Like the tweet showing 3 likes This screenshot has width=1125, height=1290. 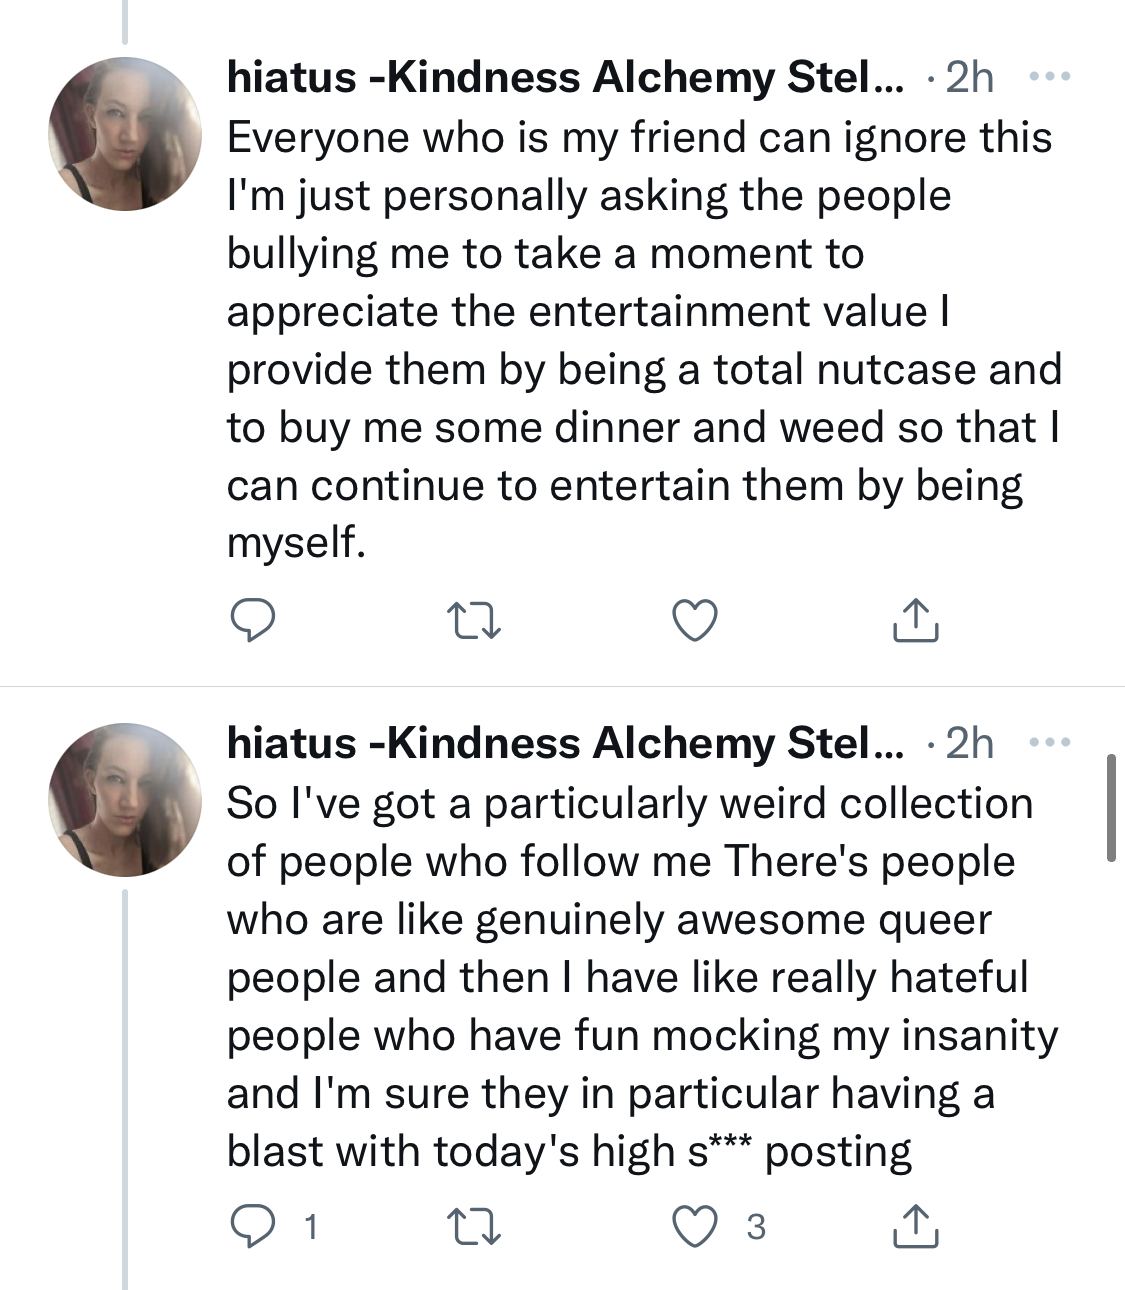click(694, 1227)
